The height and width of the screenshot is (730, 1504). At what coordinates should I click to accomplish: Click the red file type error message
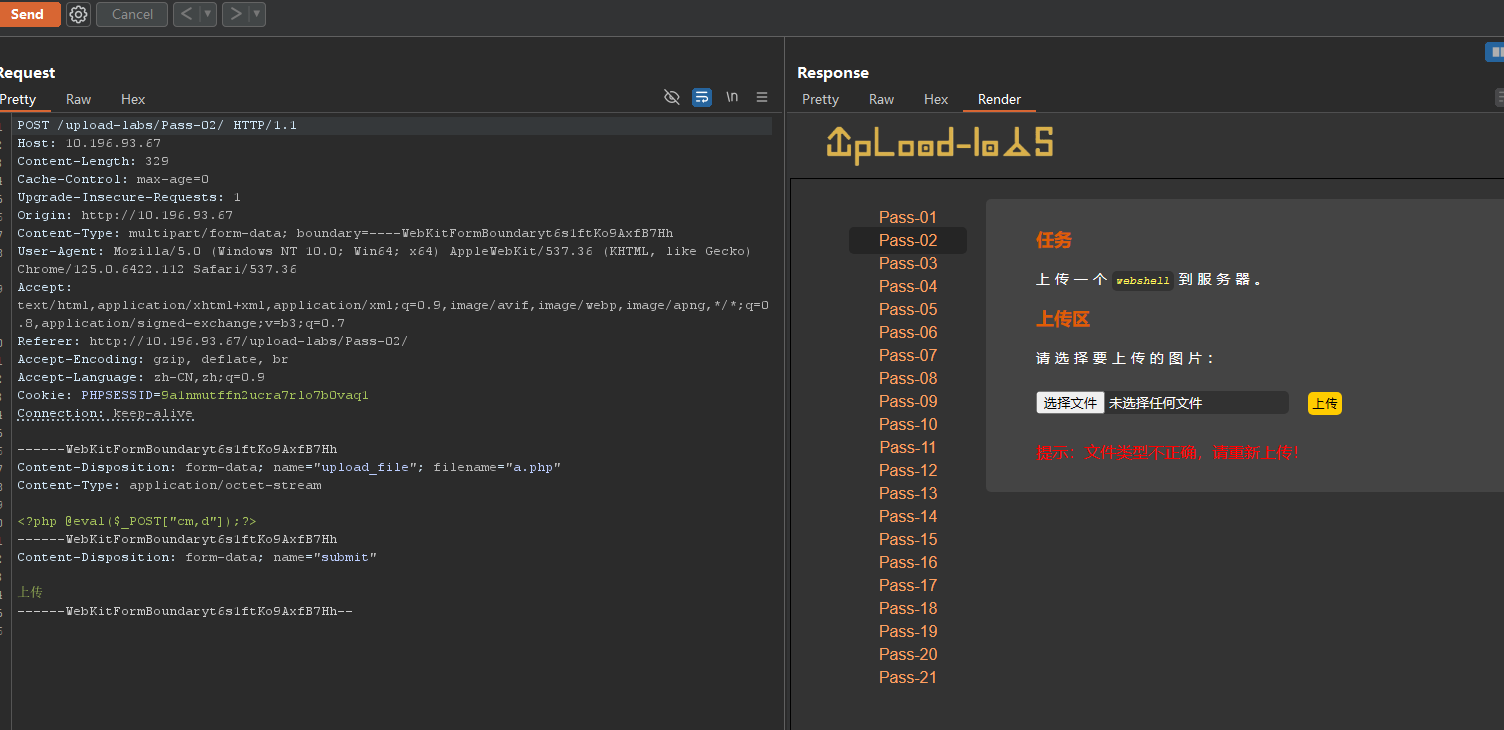pos(1168,453)
